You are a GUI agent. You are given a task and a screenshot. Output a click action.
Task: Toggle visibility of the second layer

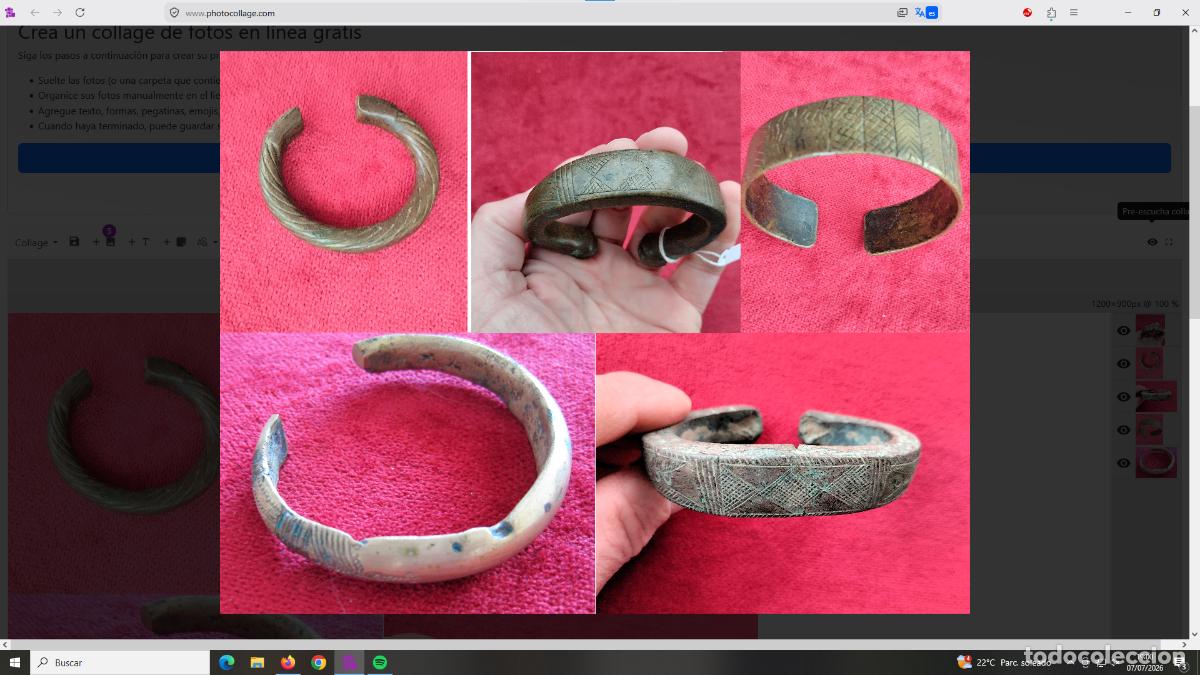tap(1123, 364)
